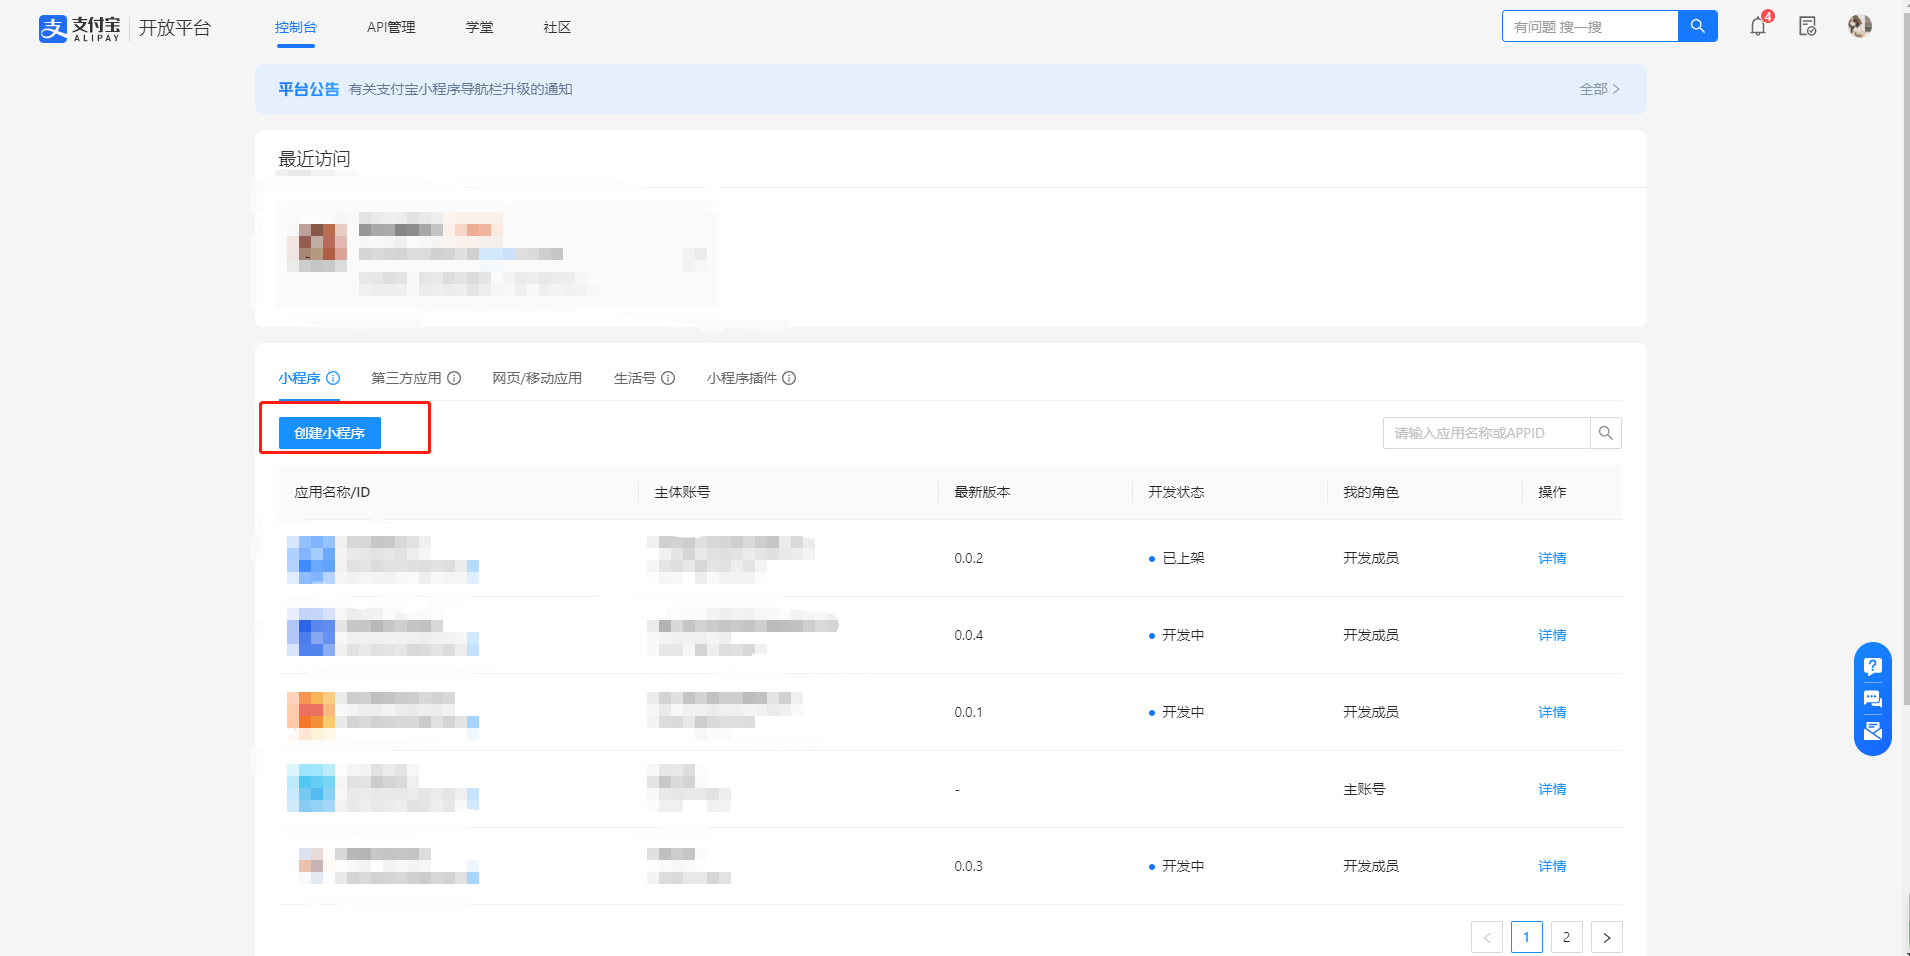Click the user avatar in top right
This screenshot has width=1910, height=956.
click(x=1859, y=27)
